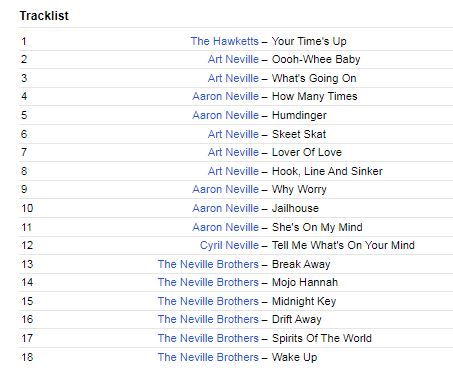Click The Neville Brothers link beside Wake Up
This screenshot has width=453, height=377.
(x=208, y=357)
